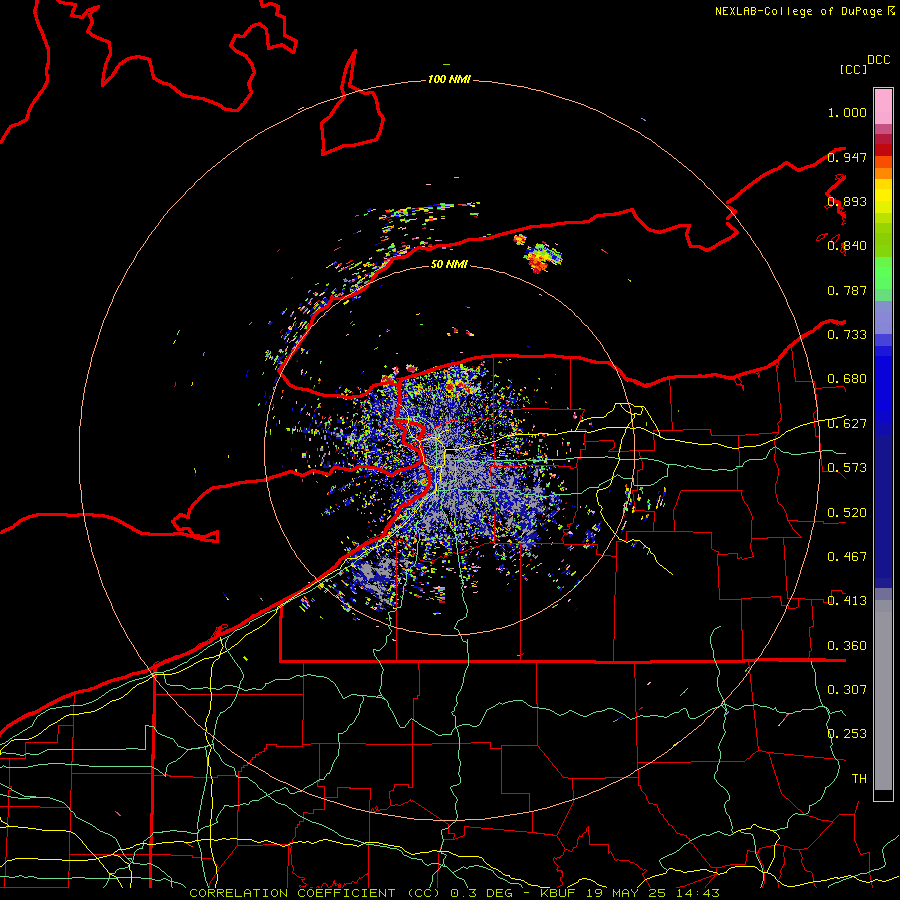The height and width of the screenshot is (900, 900).
Task: Click the KBUF station identifier in the caption
Action: [557, 893]
